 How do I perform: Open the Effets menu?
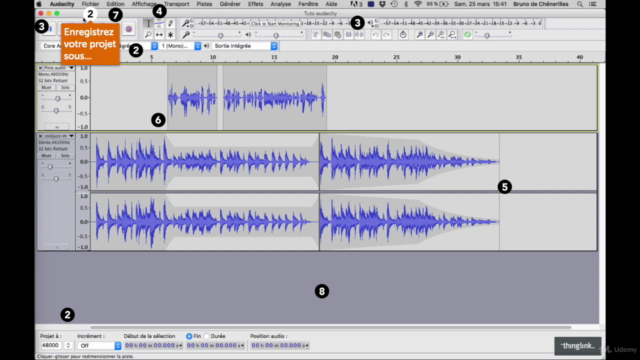point(256,4)
